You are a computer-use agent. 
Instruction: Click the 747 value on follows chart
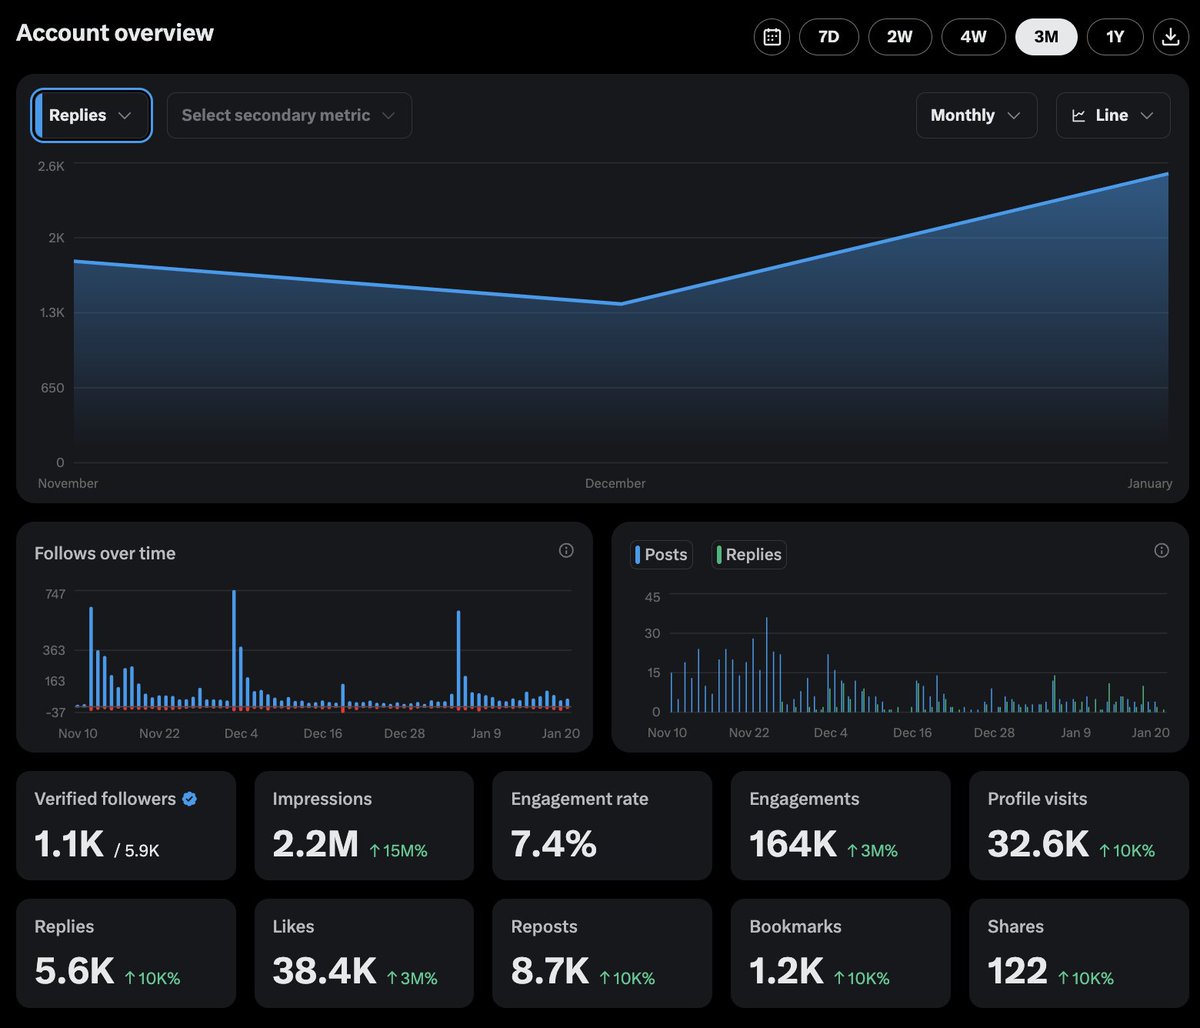click(55, 594)
